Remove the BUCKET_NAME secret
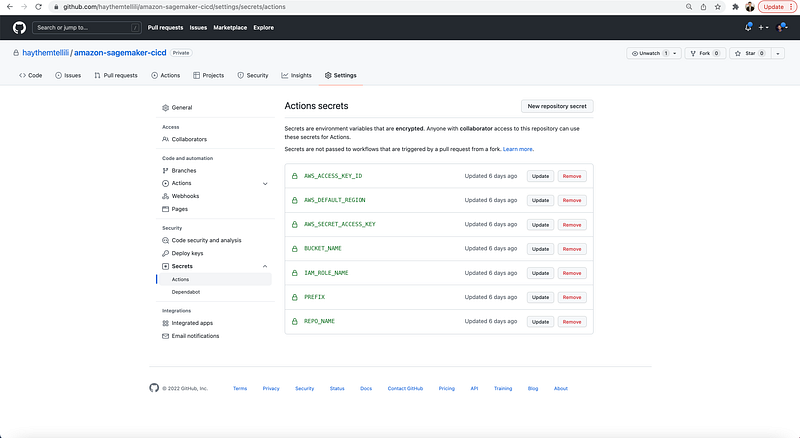The width and height of the screenshot is (800, 438). [572, 249]
